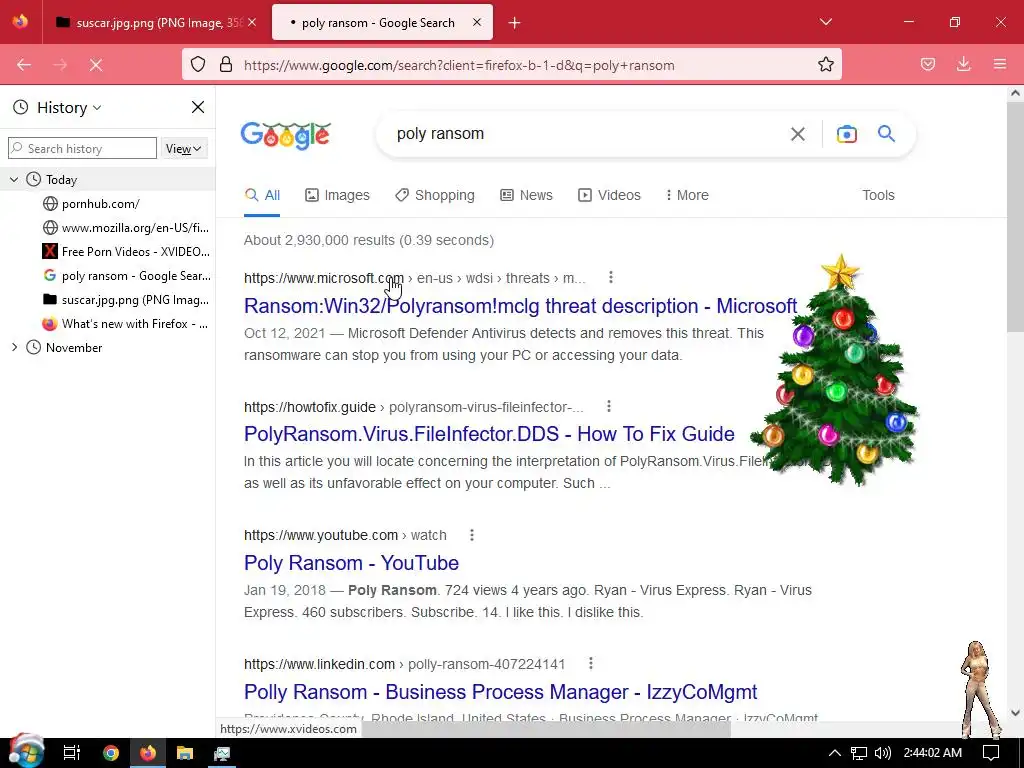The height and width of the screenshot is (768, 1024).
Task: Search by image camera icon
Action: click(846, 134)
